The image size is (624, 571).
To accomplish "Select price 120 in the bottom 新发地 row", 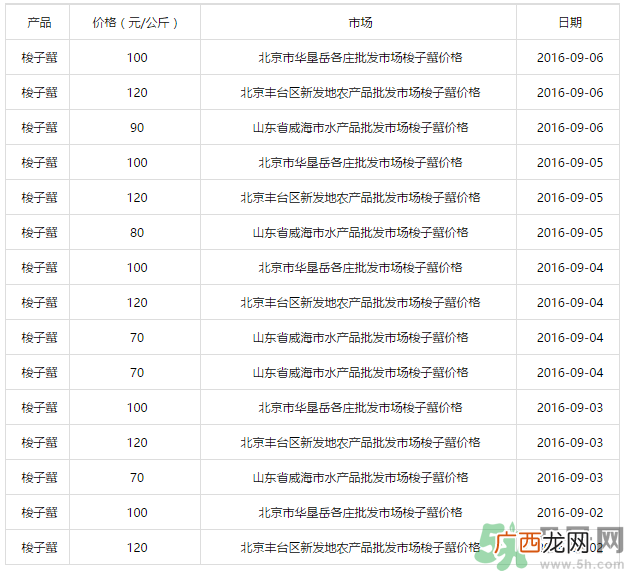I will [x=137, y=548].
